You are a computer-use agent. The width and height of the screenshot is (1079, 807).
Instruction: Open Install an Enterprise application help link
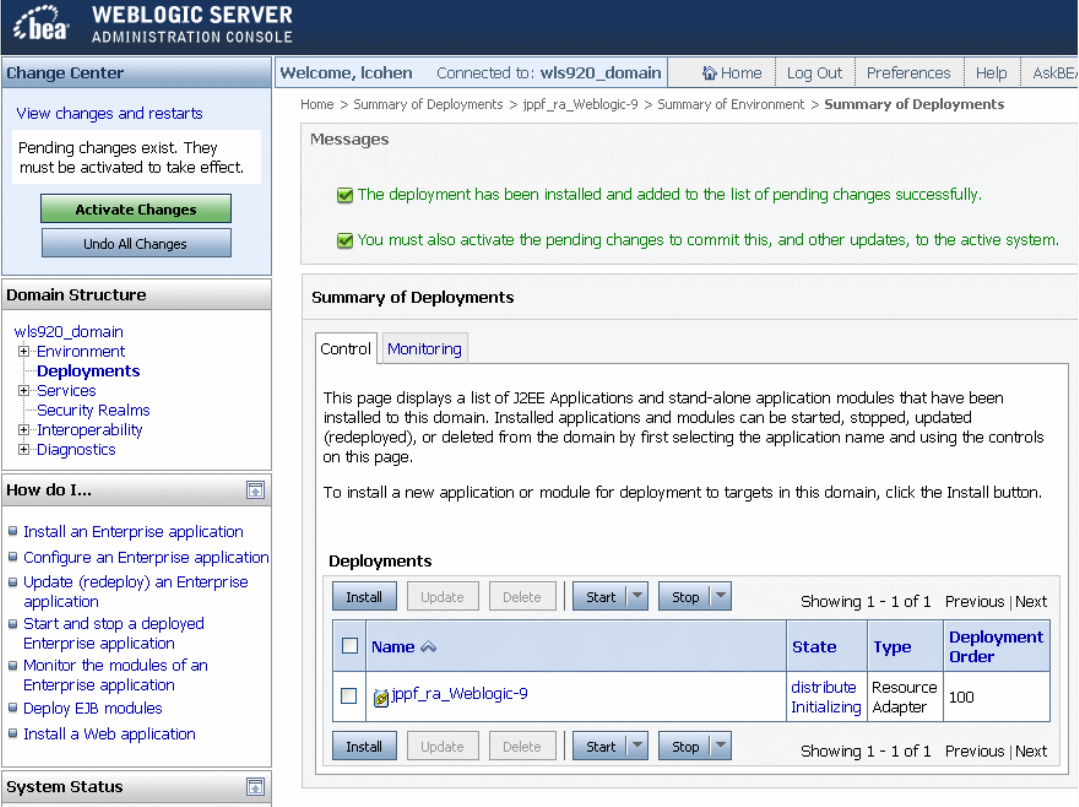(x=133, y=531)
